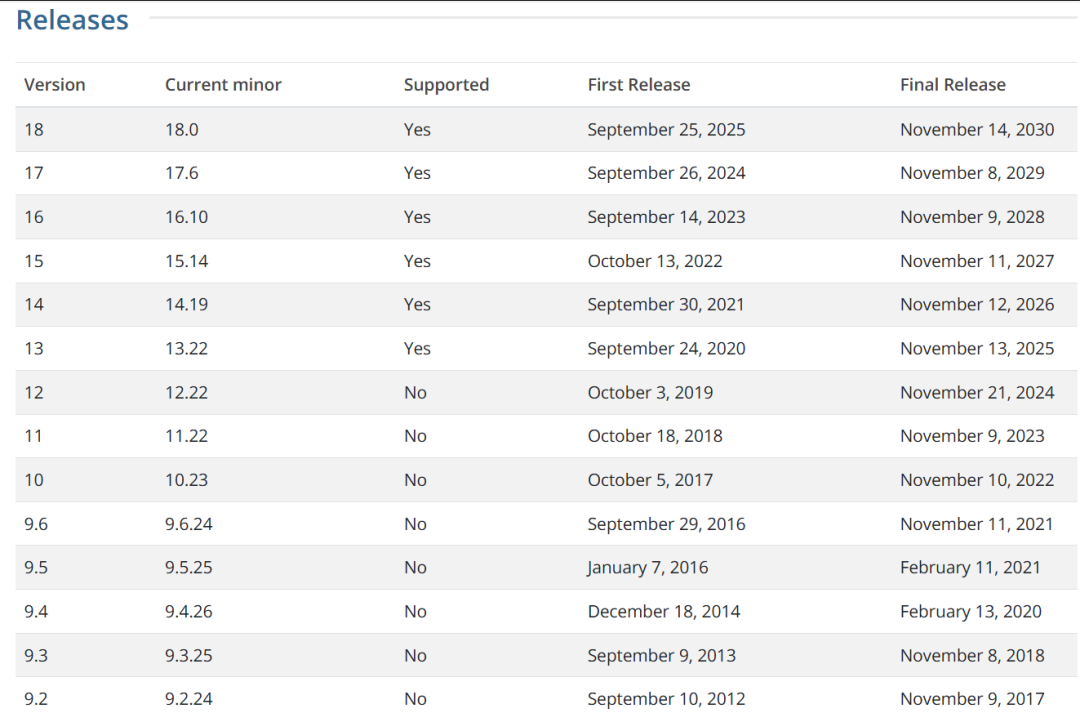Click the Final Release column header
The image size is (1080, 713).
point(952,85)
